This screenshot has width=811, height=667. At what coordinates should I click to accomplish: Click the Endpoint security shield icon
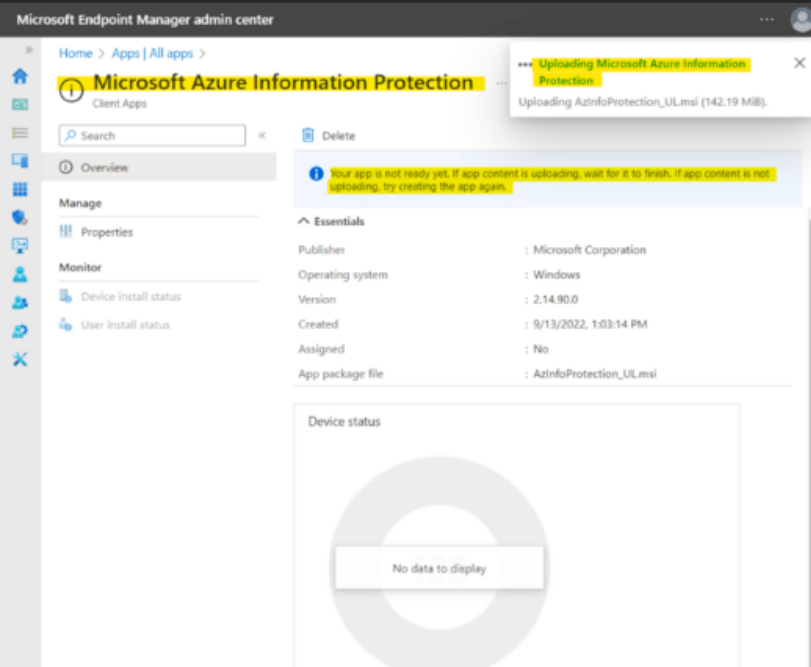[19, 217]
